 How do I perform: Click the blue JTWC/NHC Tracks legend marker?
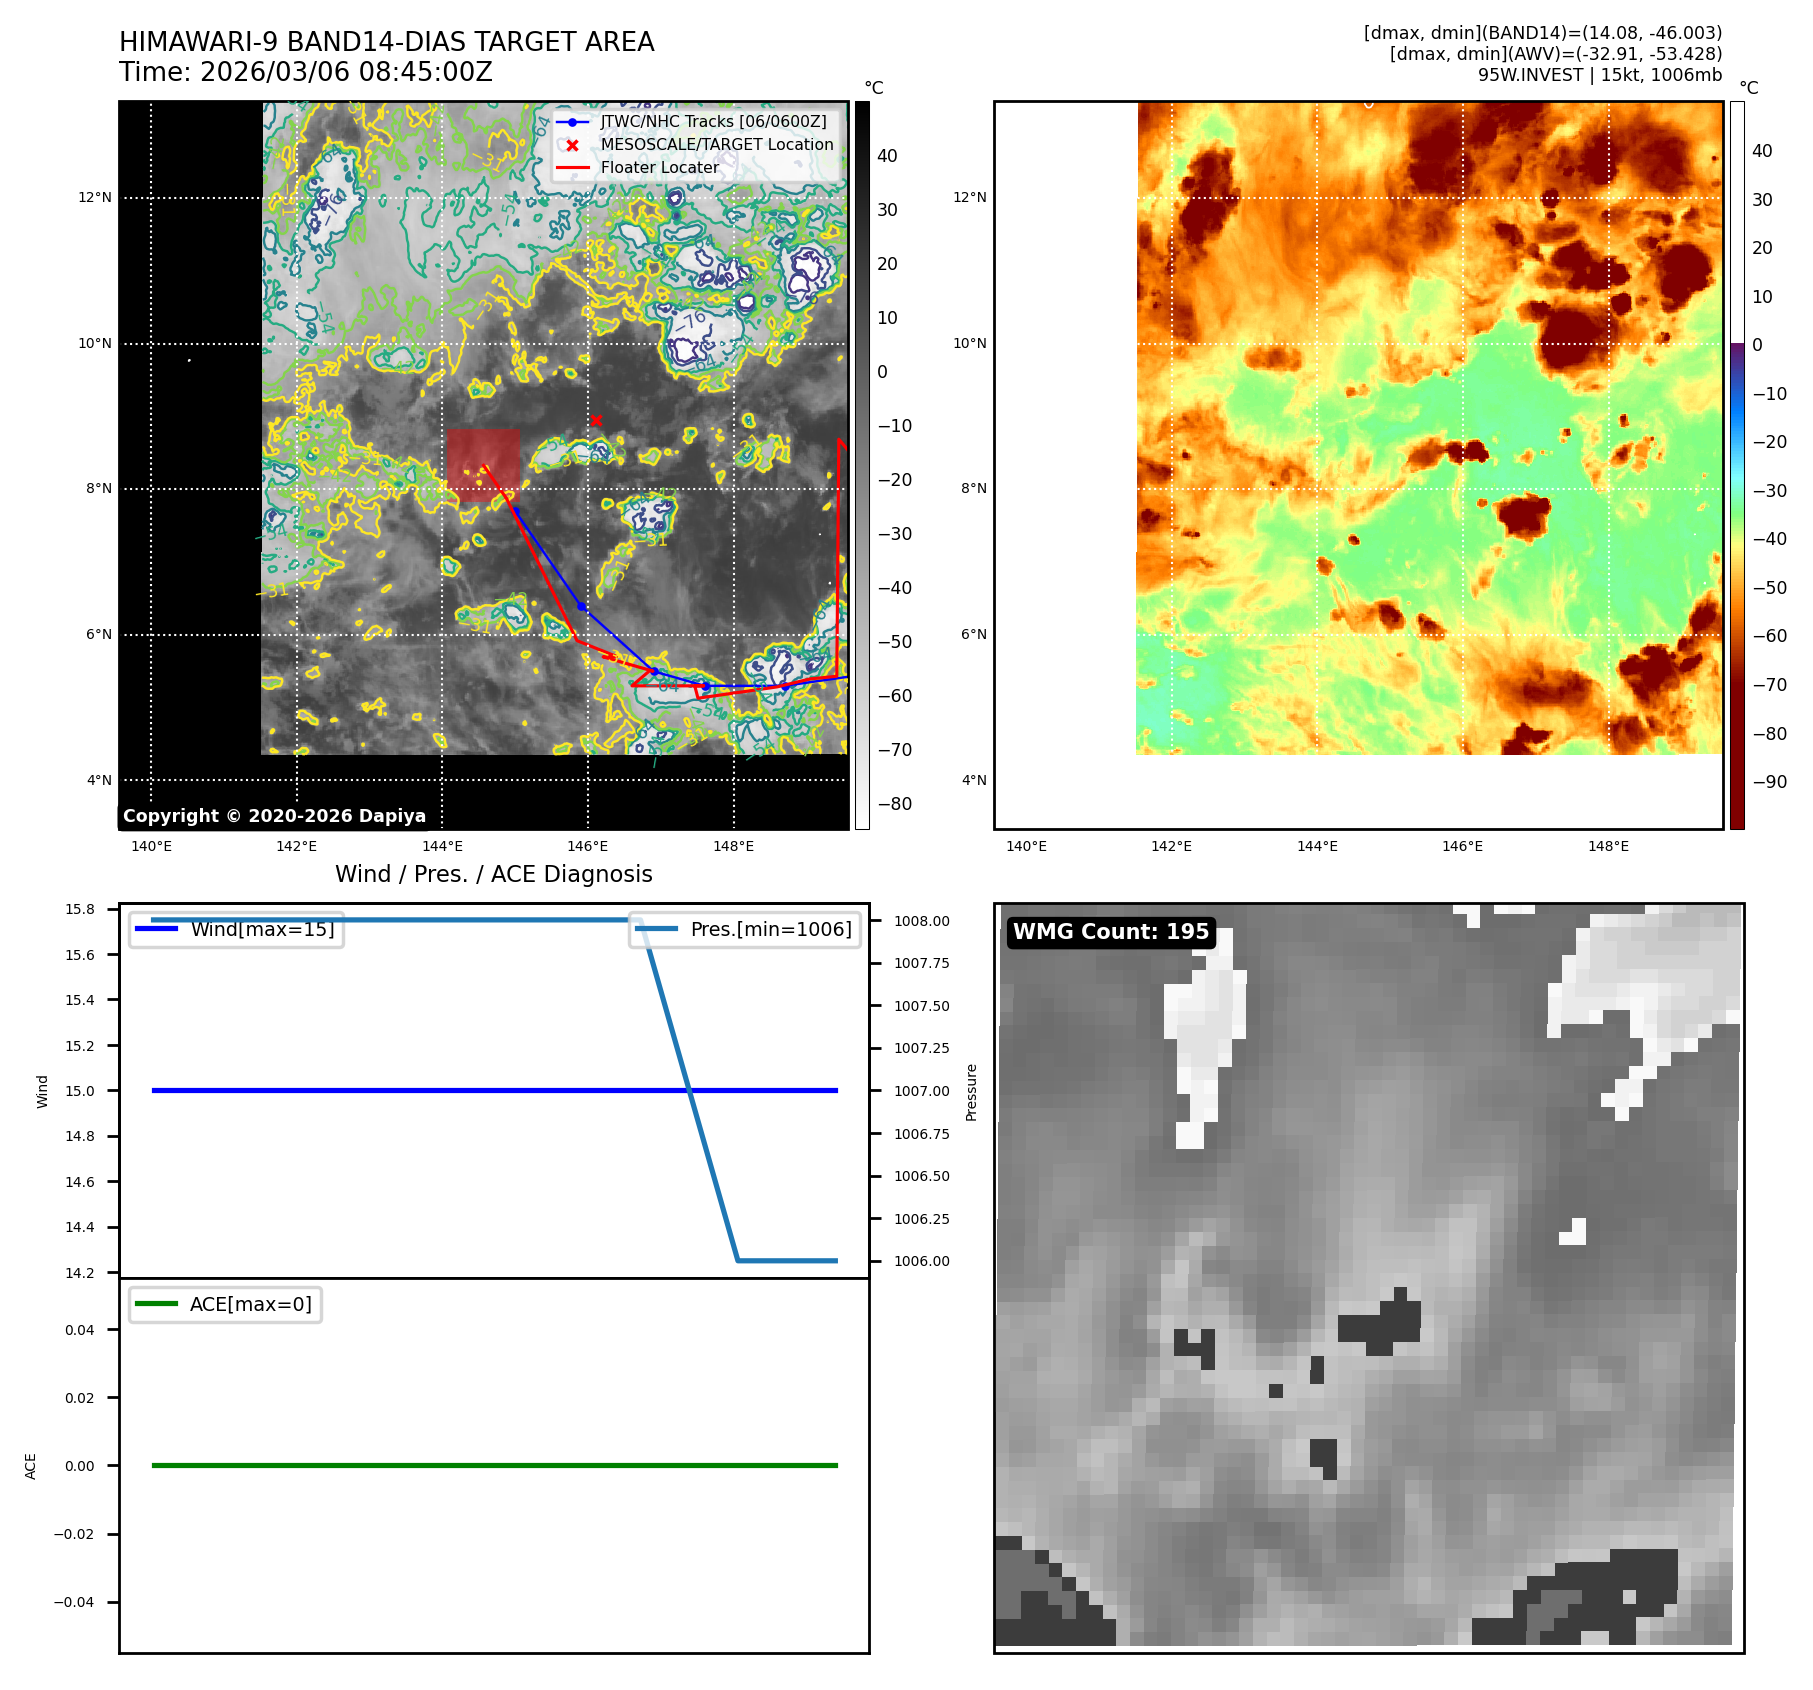[572, 122]
